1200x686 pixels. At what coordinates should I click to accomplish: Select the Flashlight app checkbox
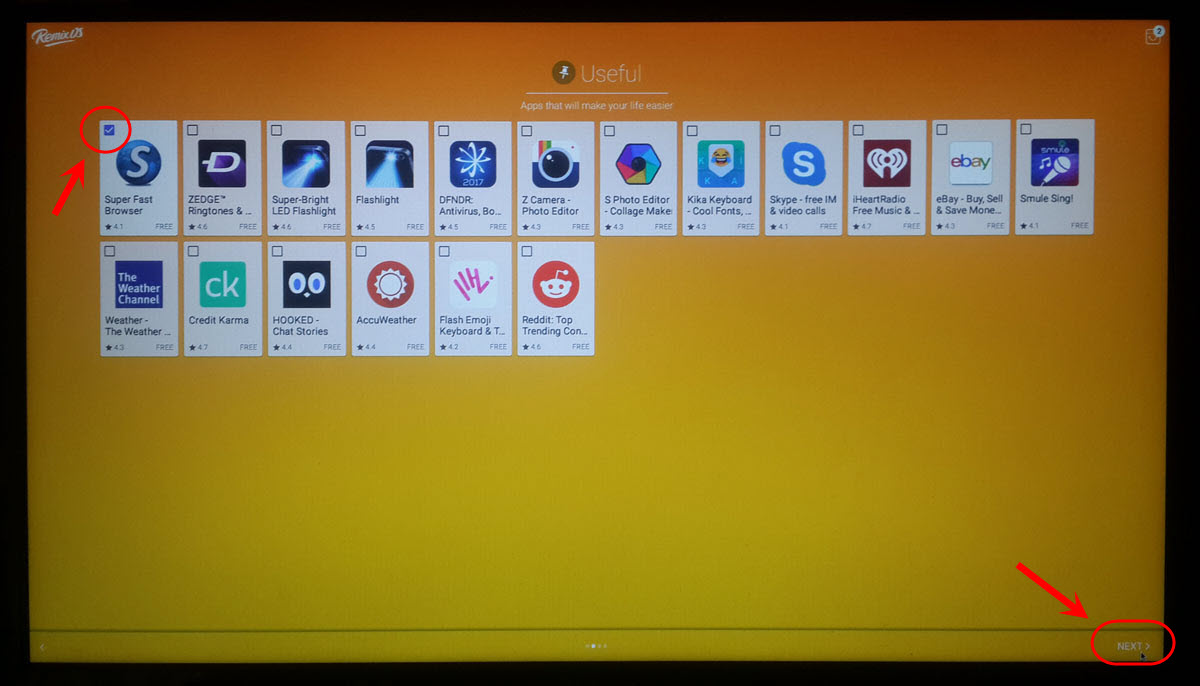coord(360,130)
